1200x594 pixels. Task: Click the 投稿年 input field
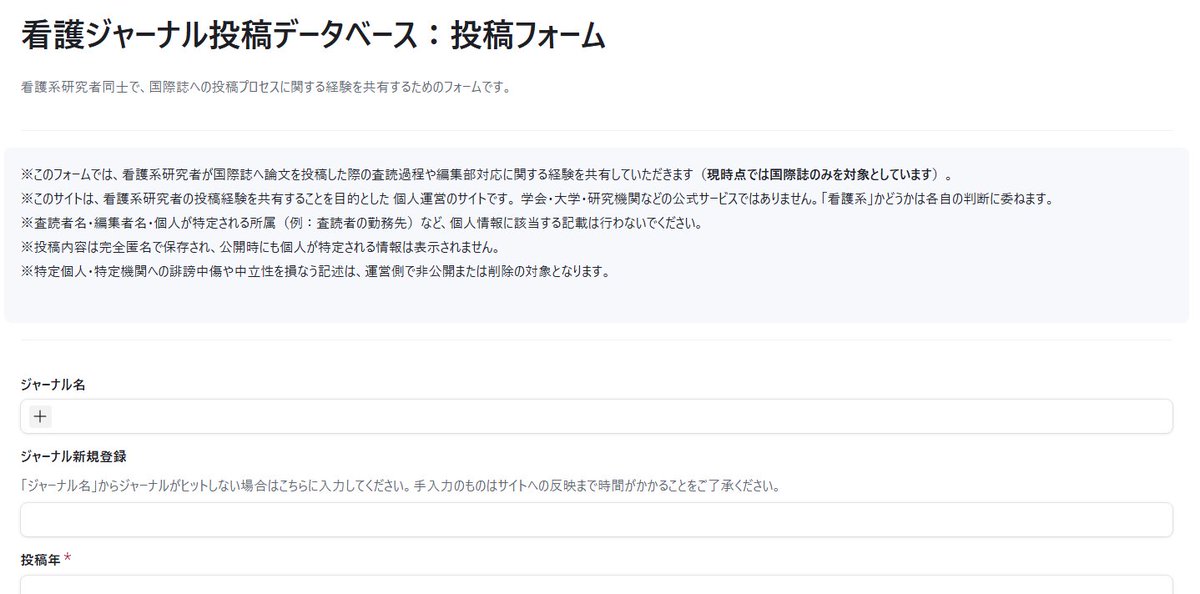[596, 584]
